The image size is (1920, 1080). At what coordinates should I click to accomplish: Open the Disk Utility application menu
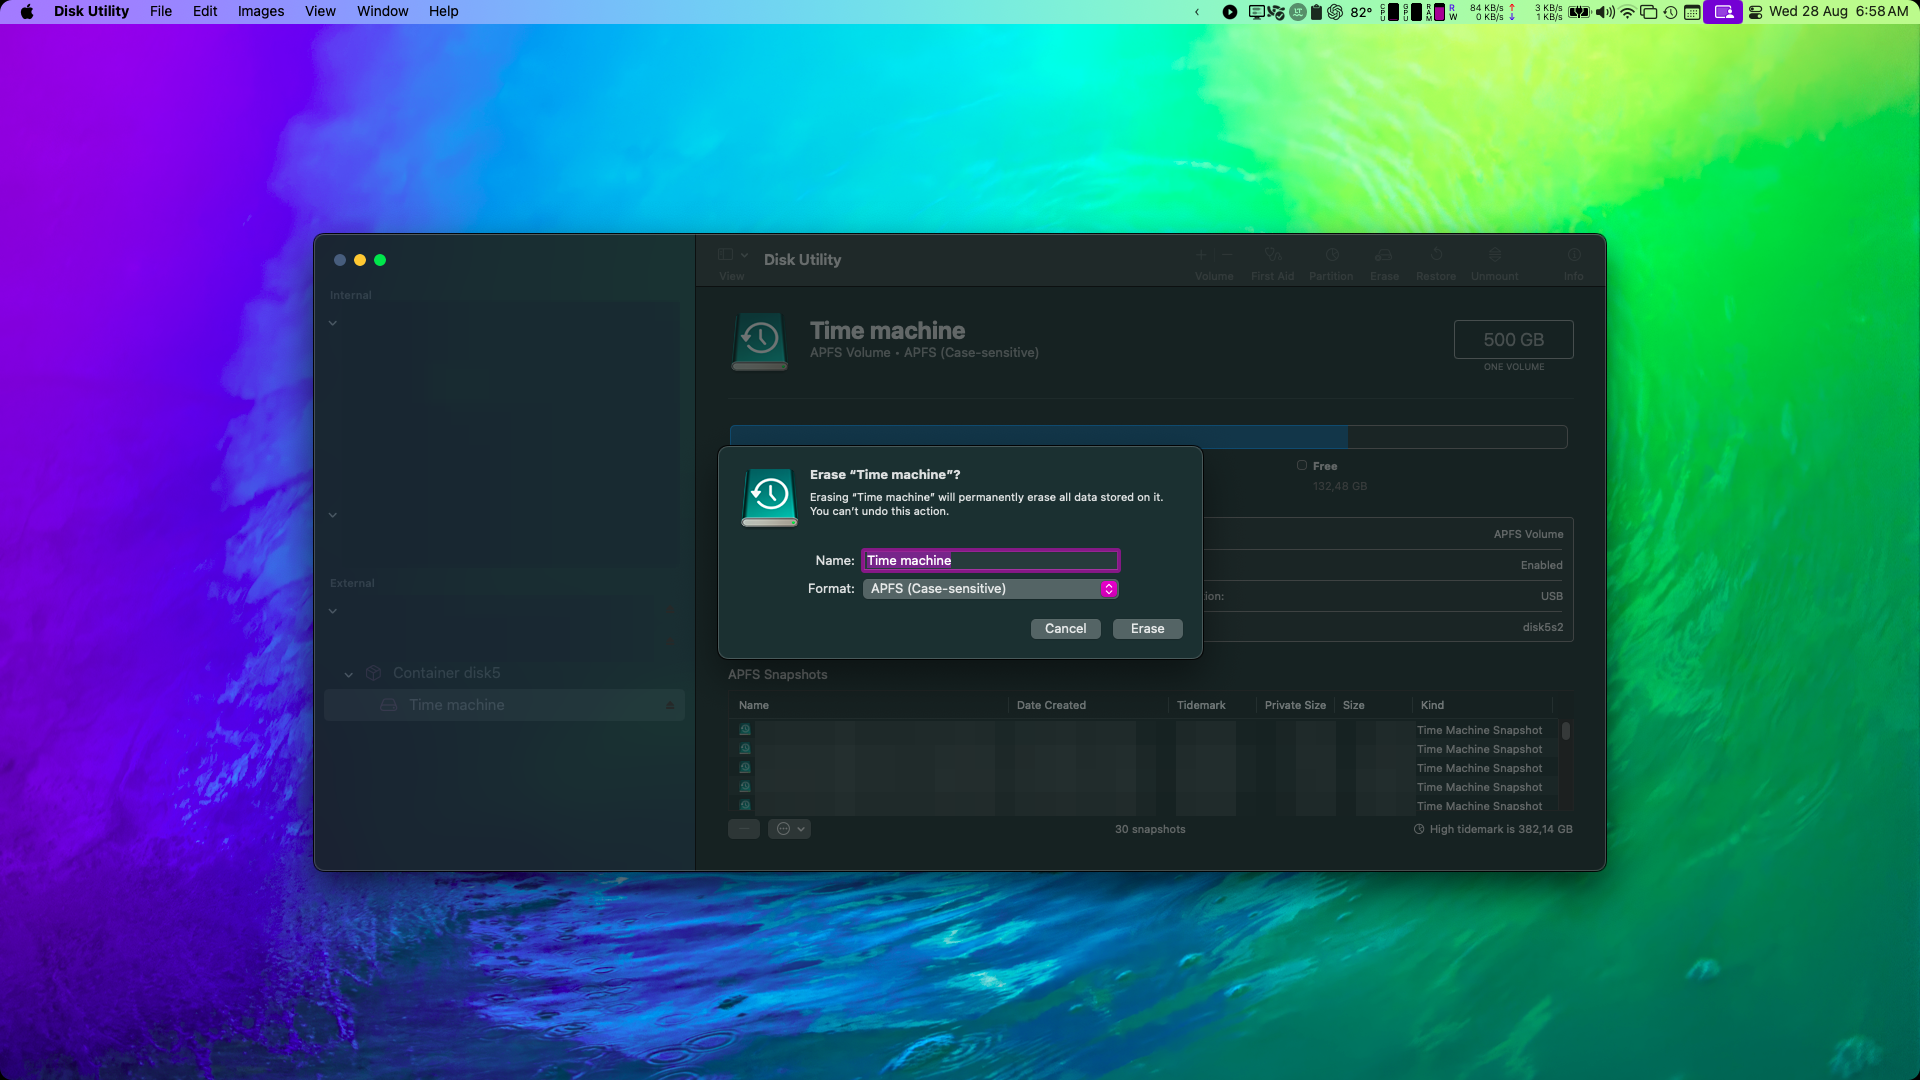(91, 11)
